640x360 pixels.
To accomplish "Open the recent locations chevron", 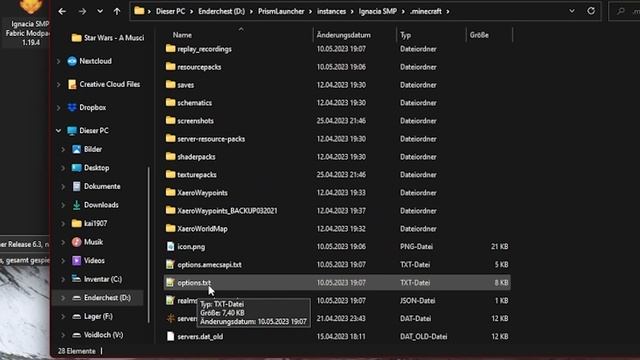I will (100, 11).
